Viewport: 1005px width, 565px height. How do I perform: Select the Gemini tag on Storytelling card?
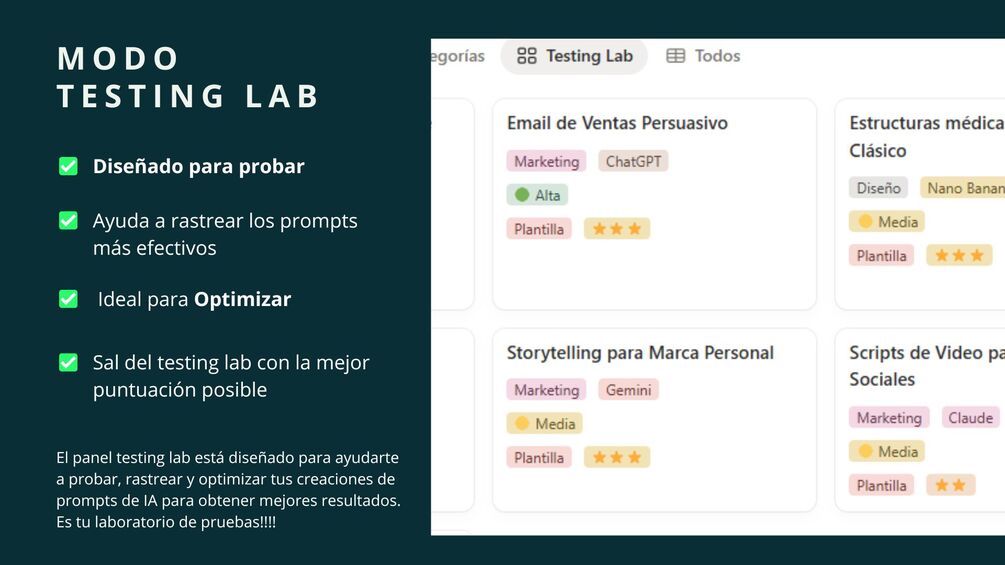(x=628, y=390)
